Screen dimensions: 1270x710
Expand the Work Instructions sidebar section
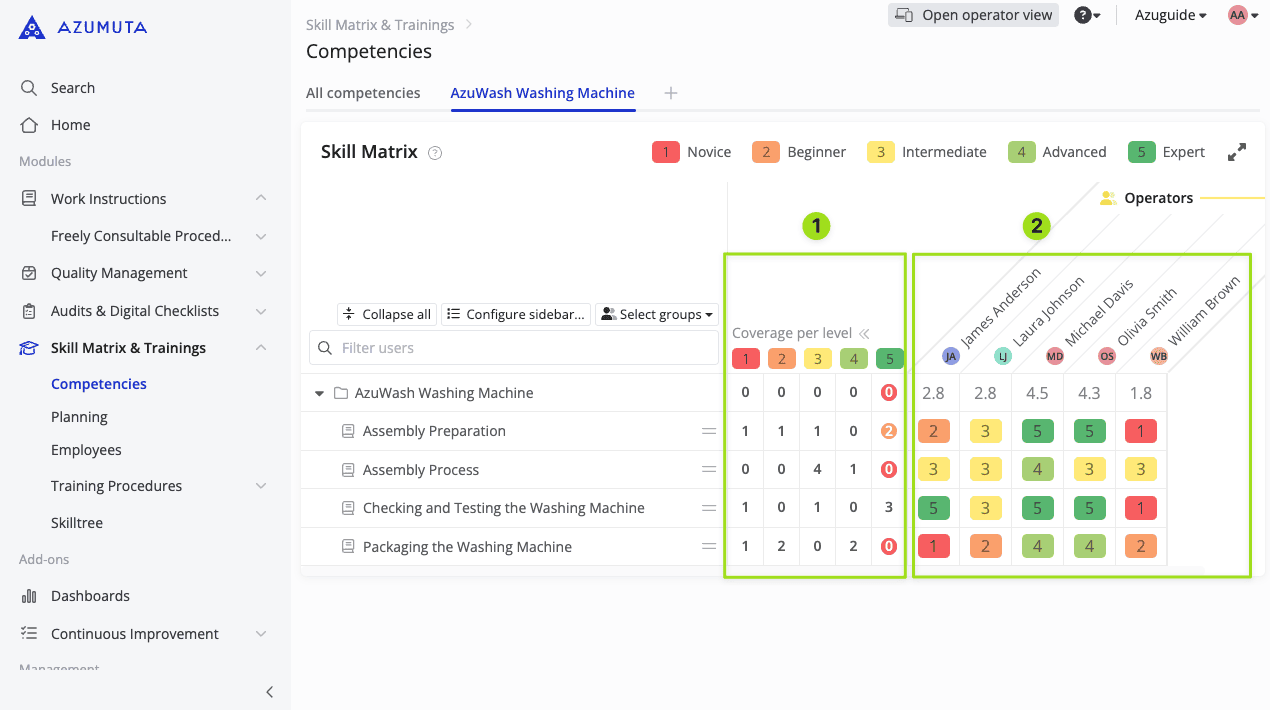[x=260, y=198]
